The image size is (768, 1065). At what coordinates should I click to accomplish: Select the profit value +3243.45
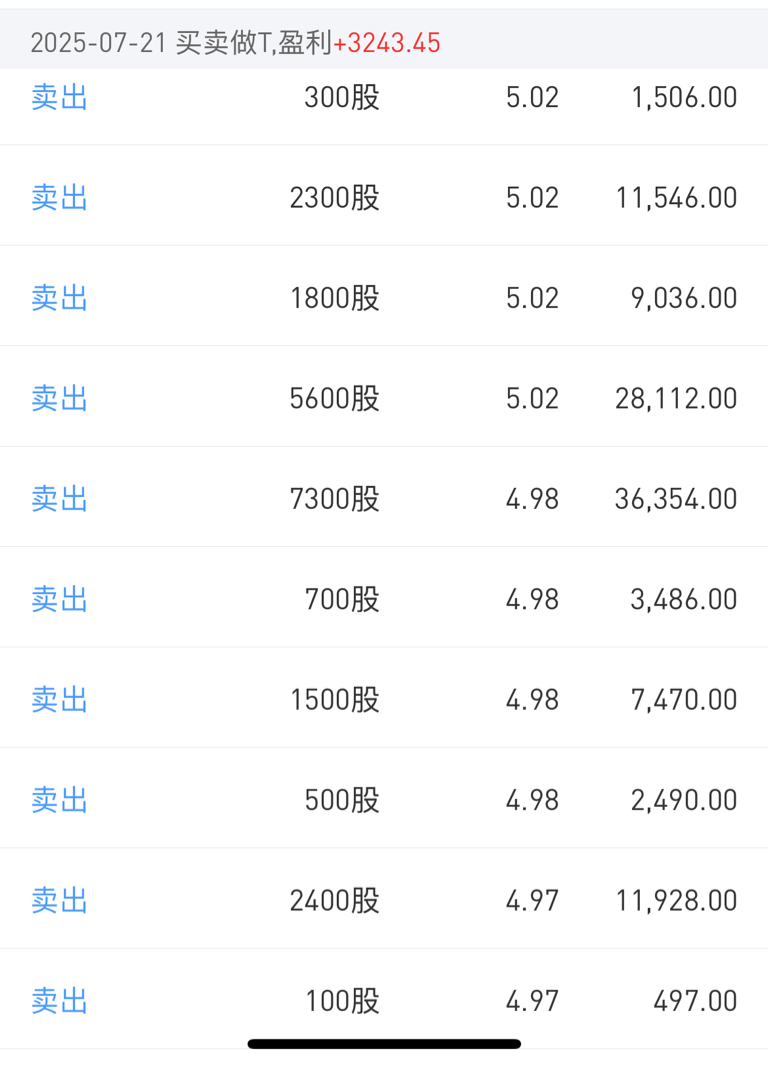tap(386, 43)
